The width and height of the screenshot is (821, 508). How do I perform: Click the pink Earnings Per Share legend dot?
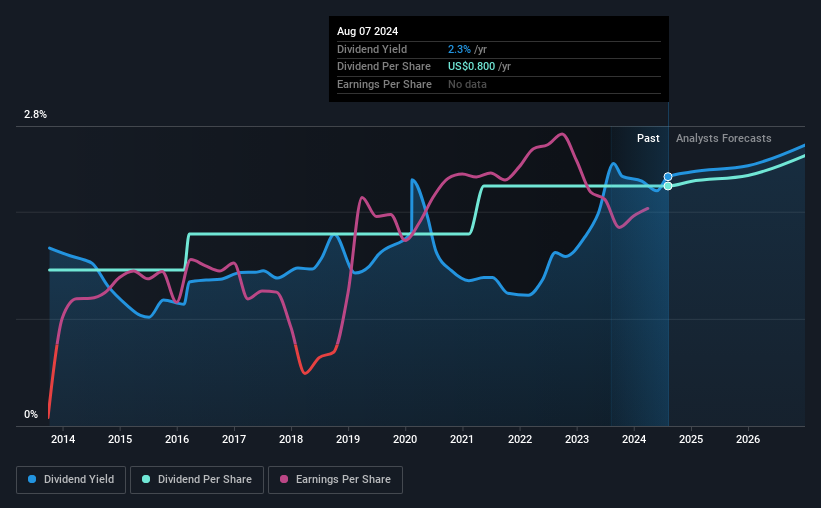click(x=284, y=479)
